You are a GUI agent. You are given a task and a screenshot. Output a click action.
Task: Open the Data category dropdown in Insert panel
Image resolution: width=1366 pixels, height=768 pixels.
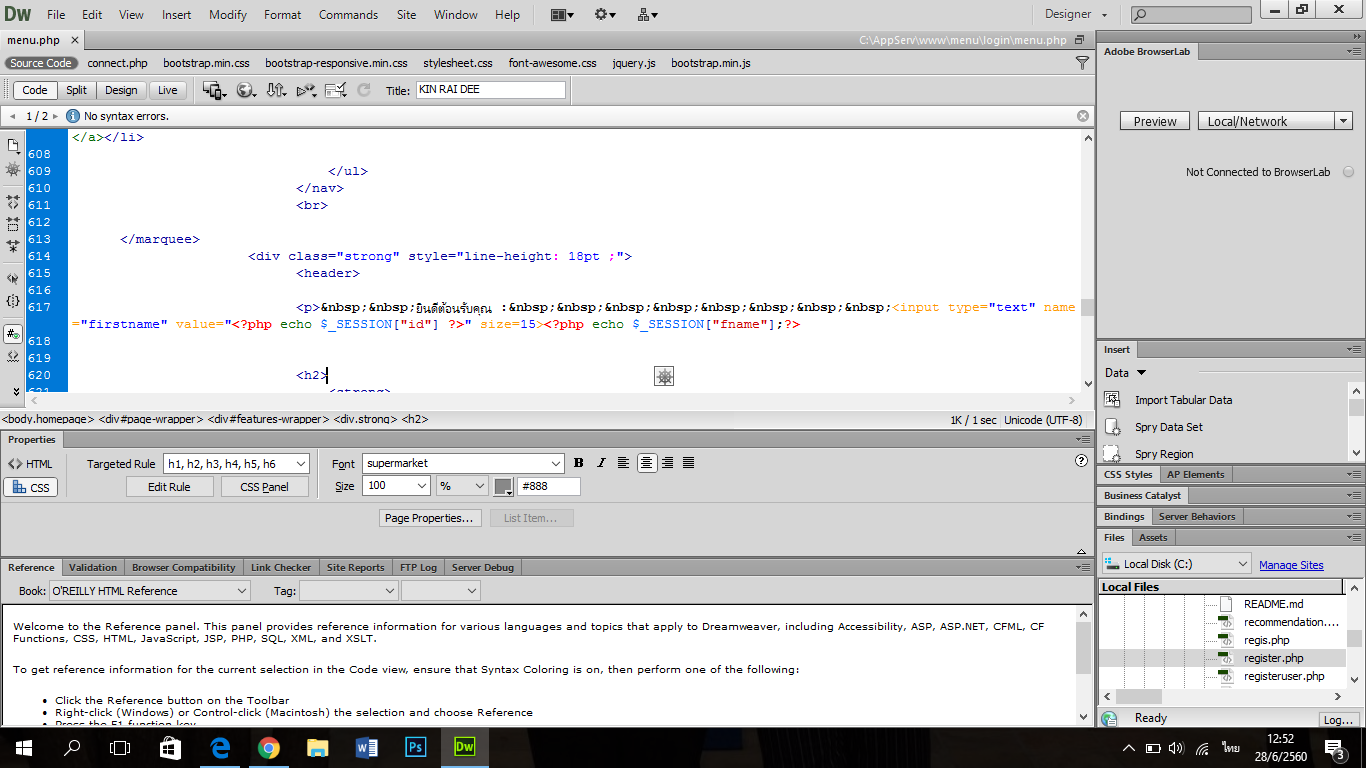[1126, 373]
